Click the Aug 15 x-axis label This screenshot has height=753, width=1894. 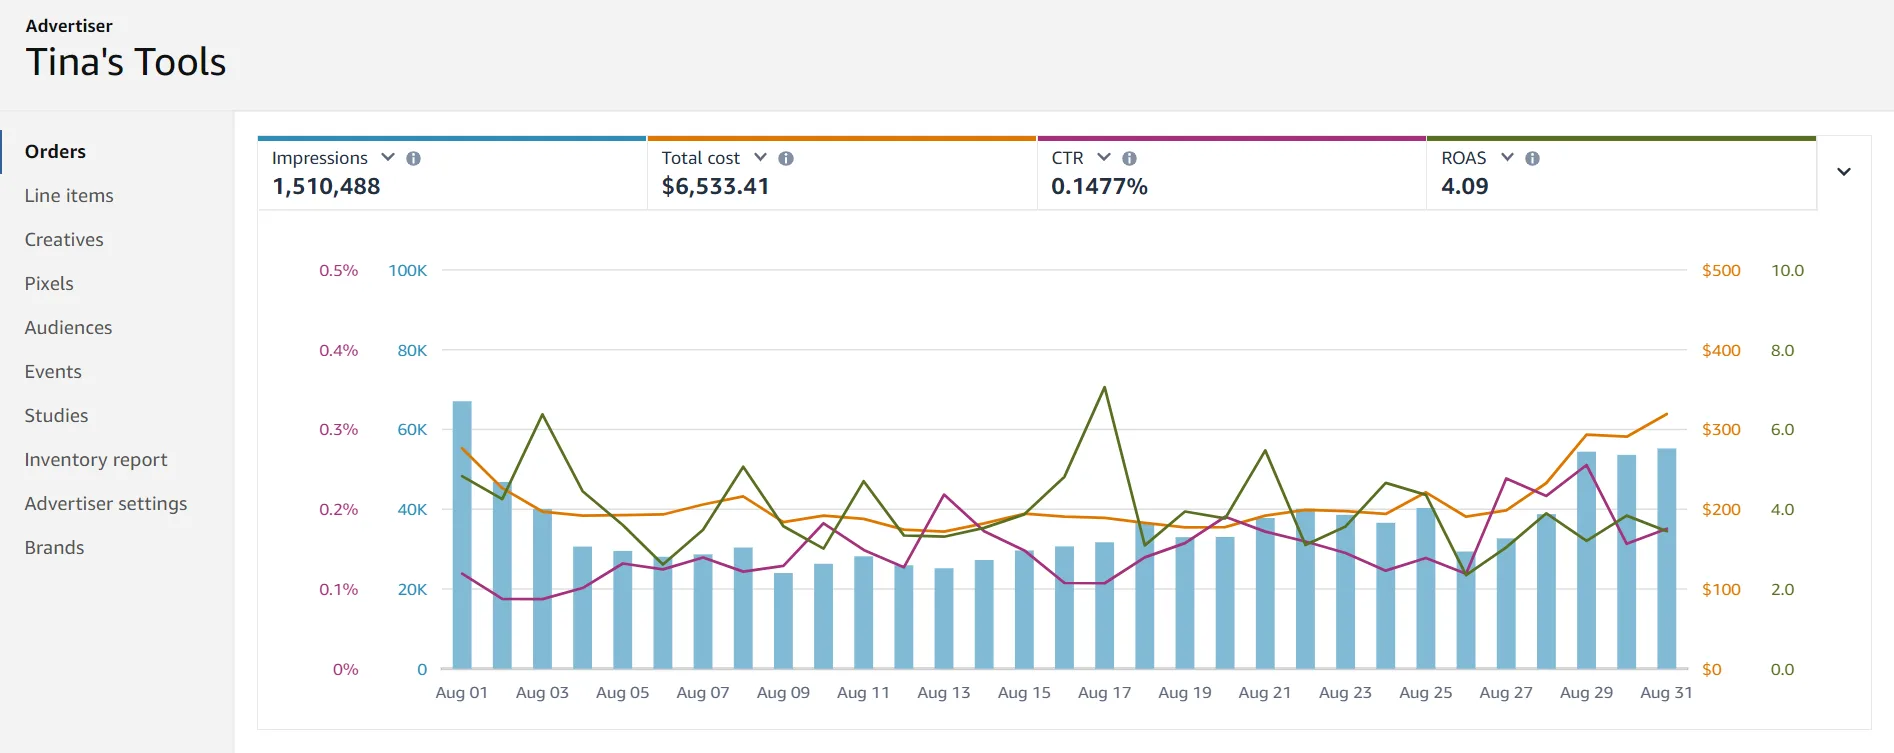(1024, 692)
